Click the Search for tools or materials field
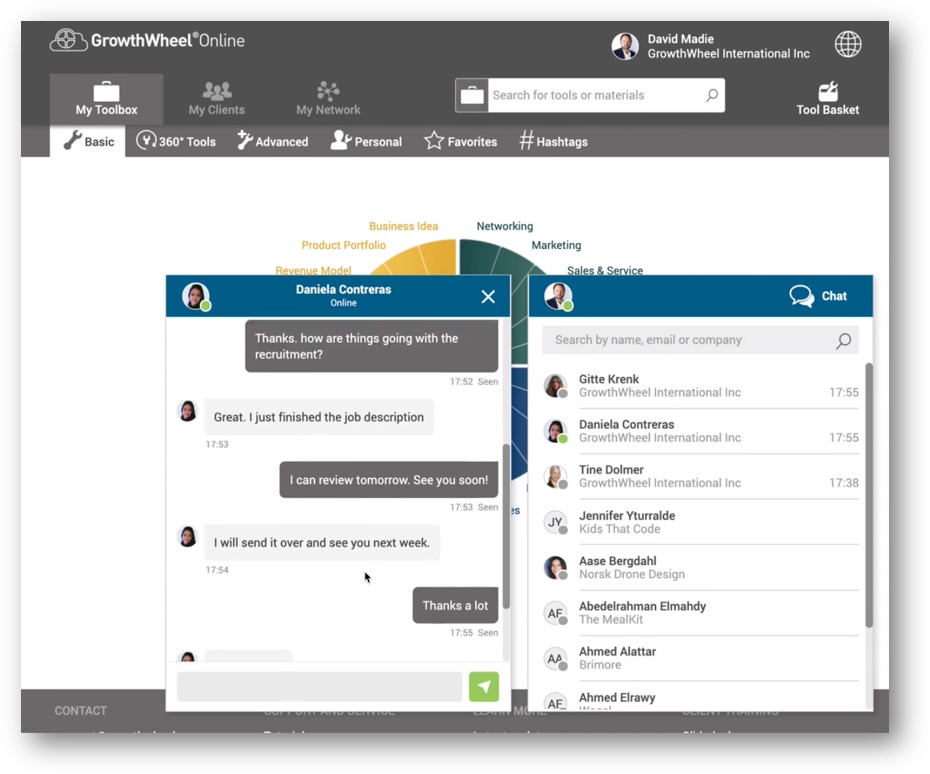 click(x=595, y=95)
